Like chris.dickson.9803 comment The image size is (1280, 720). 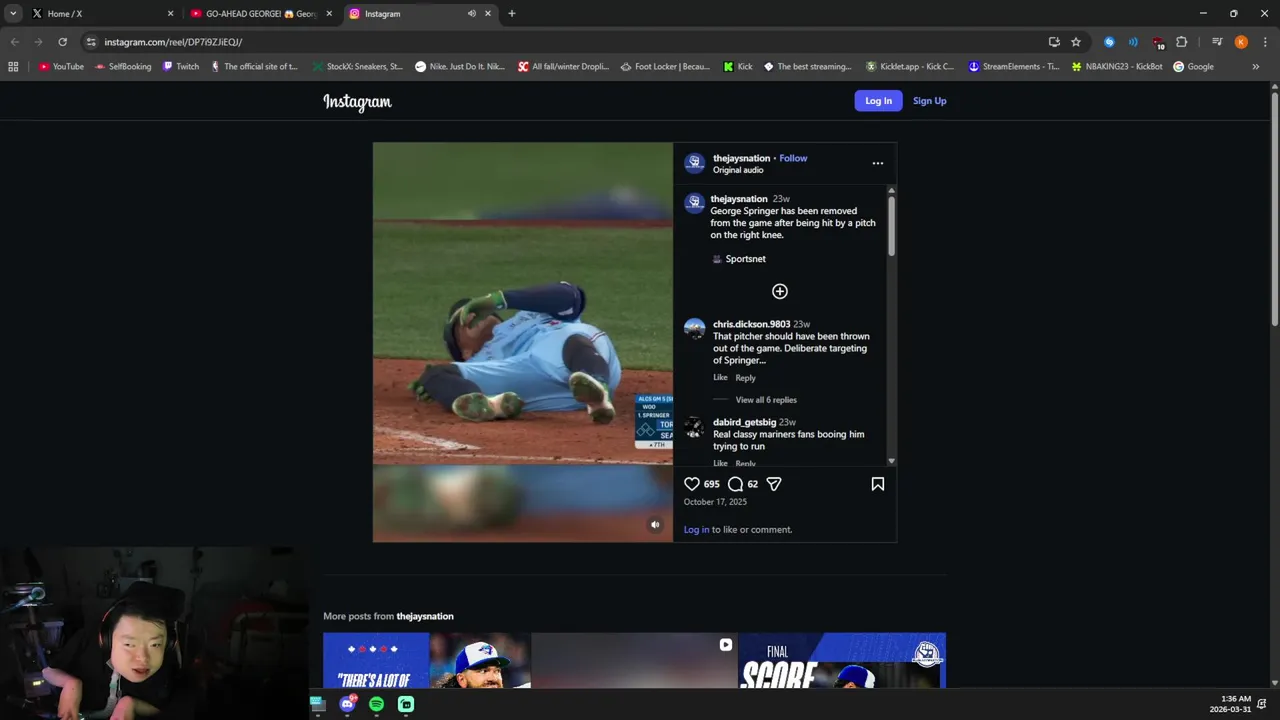[x=720, y=378]
